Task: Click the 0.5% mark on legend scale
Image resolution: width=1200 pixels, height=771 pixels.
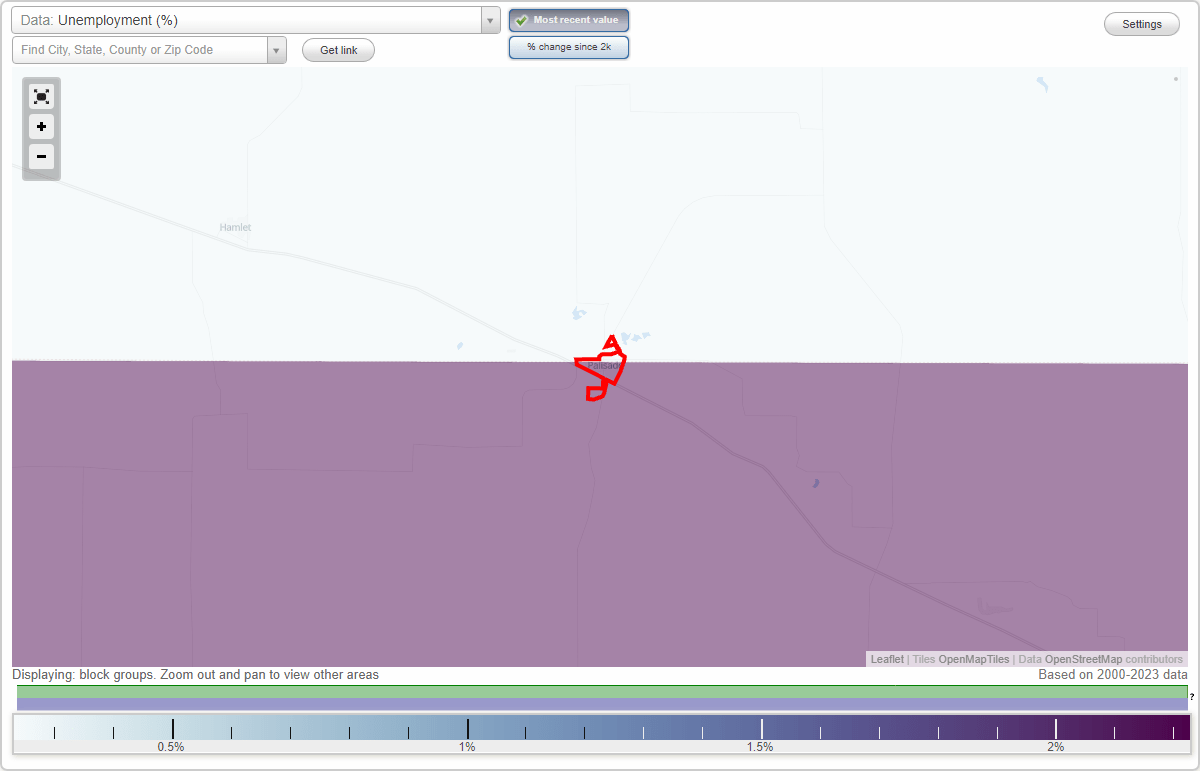Action: pyautogui.click(x=172, y=747)
